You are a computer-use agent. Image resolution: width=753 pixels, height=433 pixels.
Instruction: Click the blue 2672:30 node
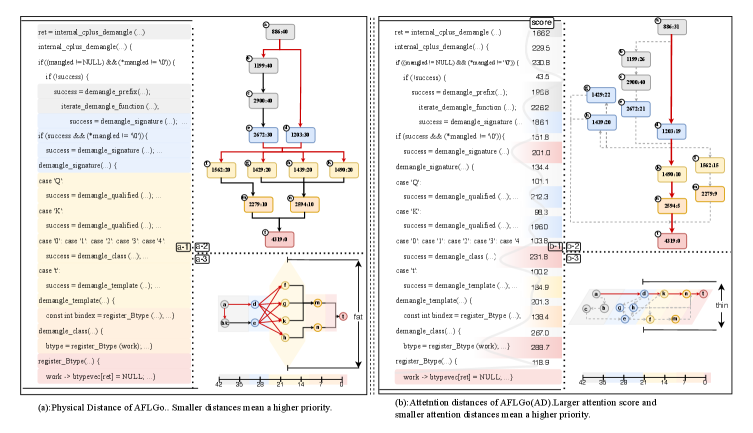pyautogui.click(x=264, y=133)
